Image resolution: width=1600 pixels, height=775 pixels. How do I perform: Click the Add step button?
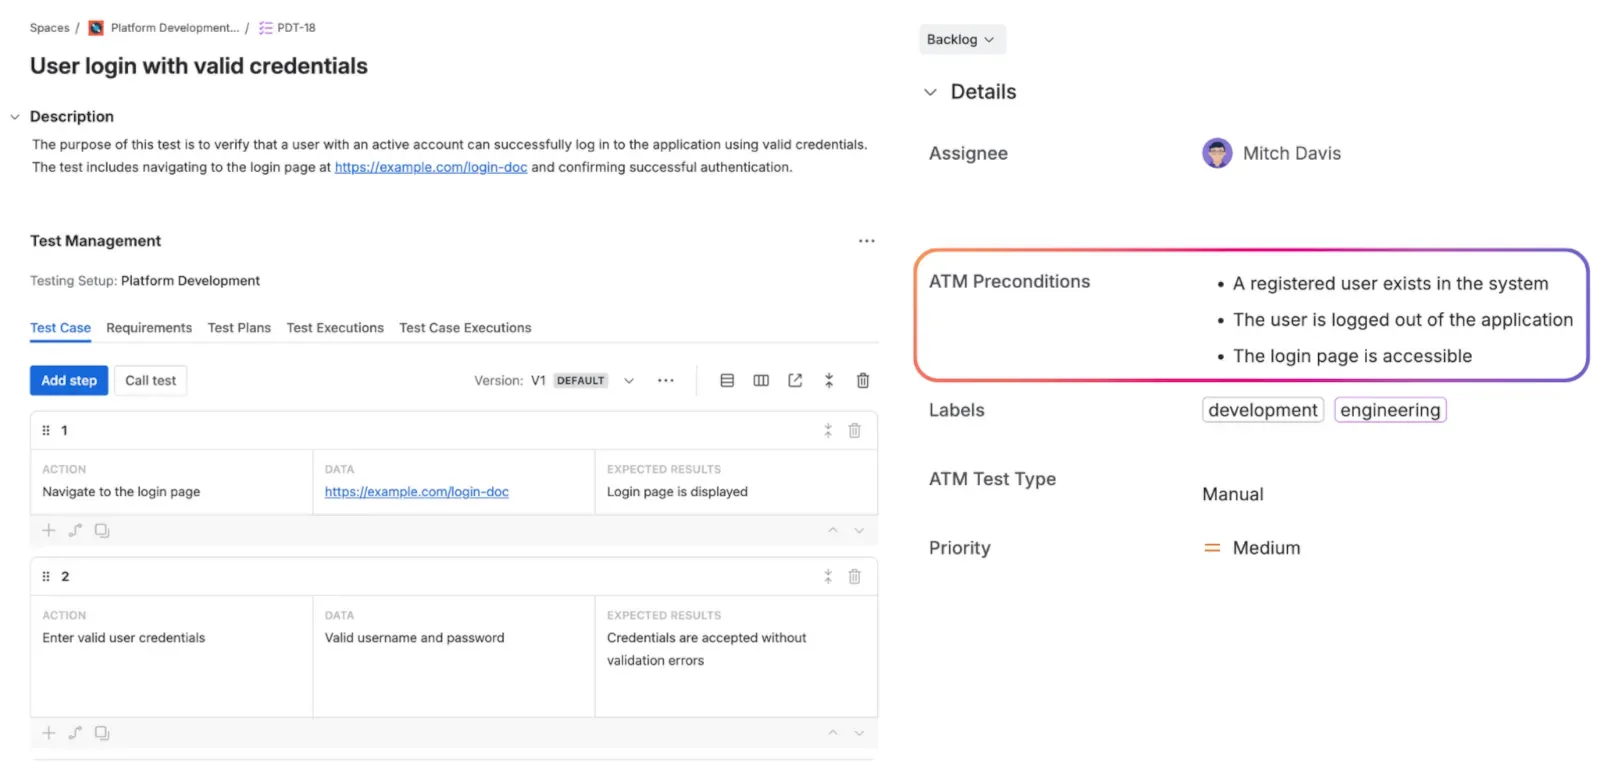[x=69, y=380]
